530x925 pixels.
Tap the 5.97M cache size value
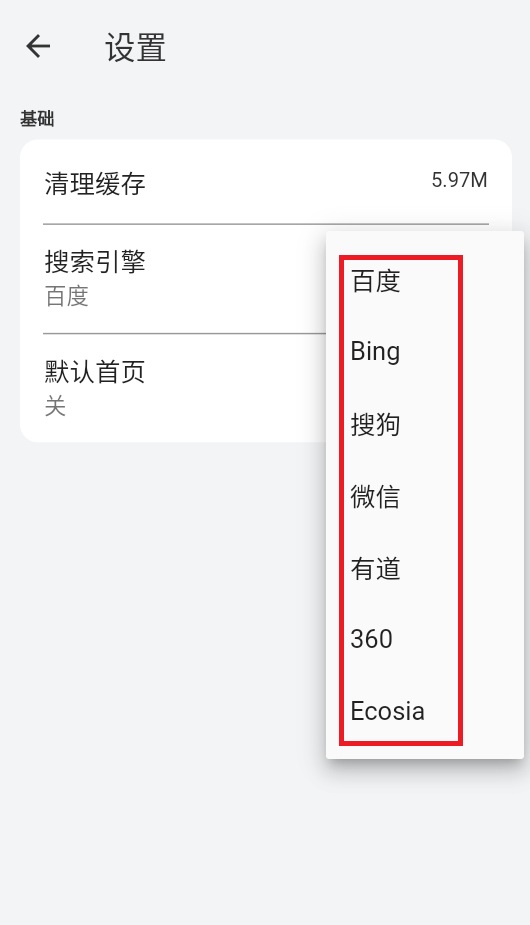pos(459,180)
